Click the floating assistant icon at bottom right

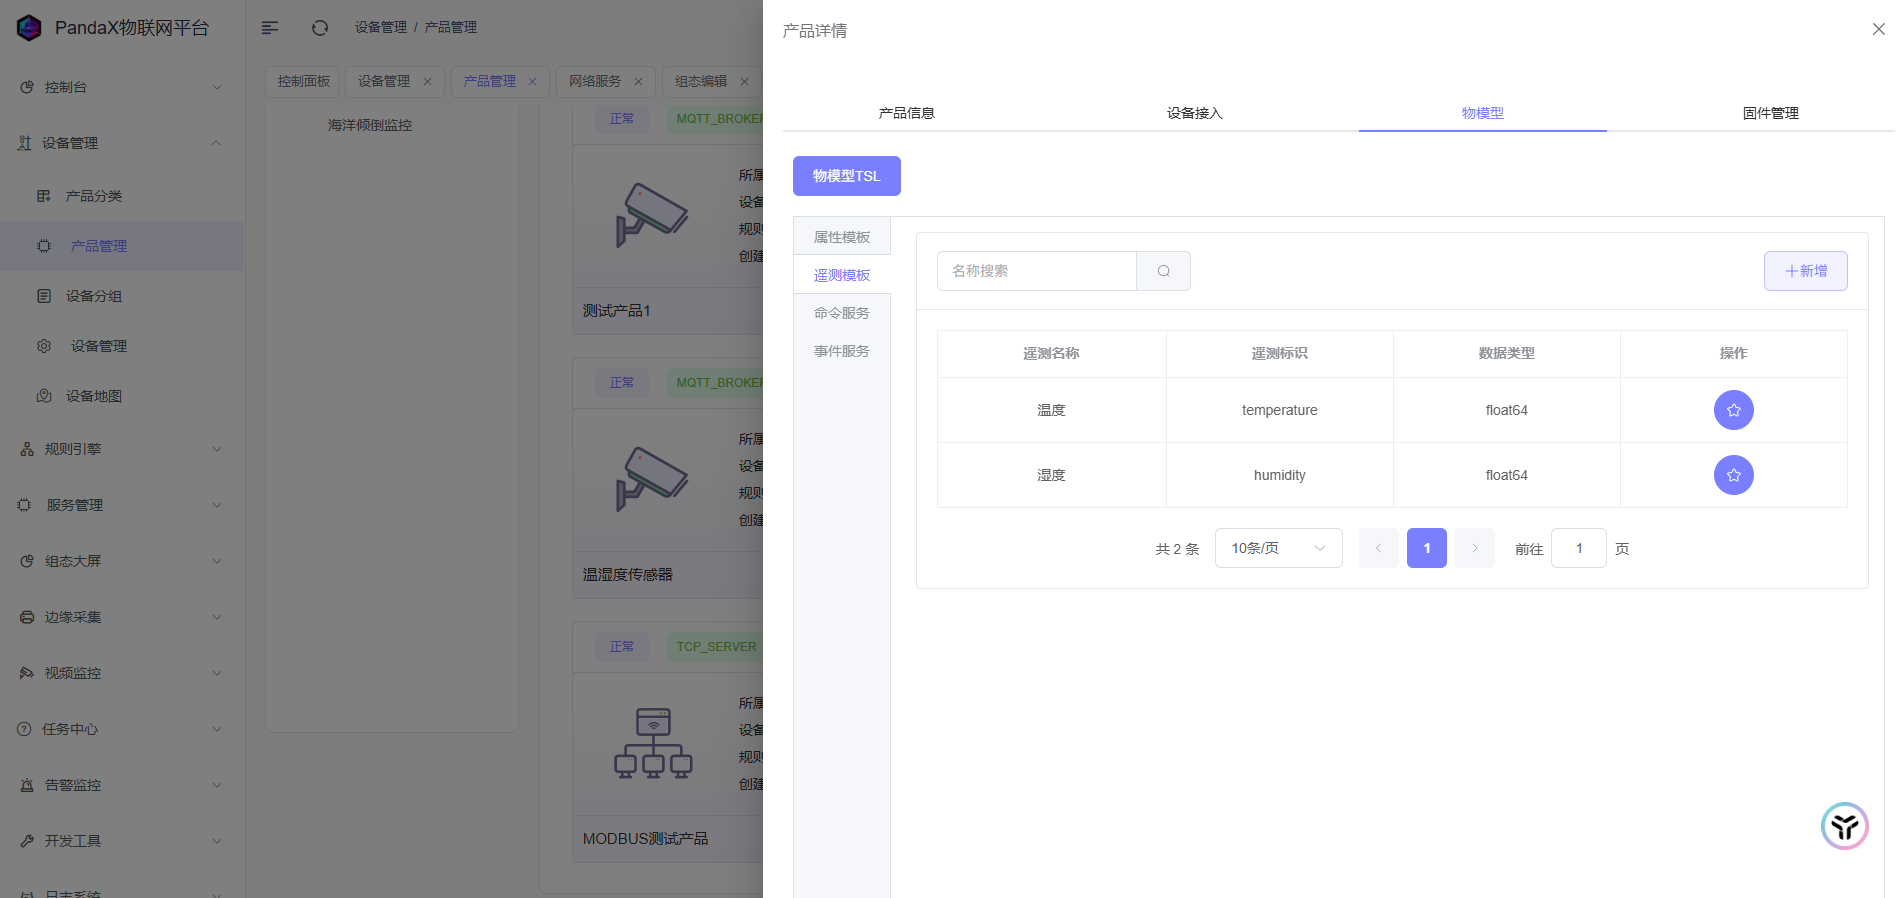1844,826
